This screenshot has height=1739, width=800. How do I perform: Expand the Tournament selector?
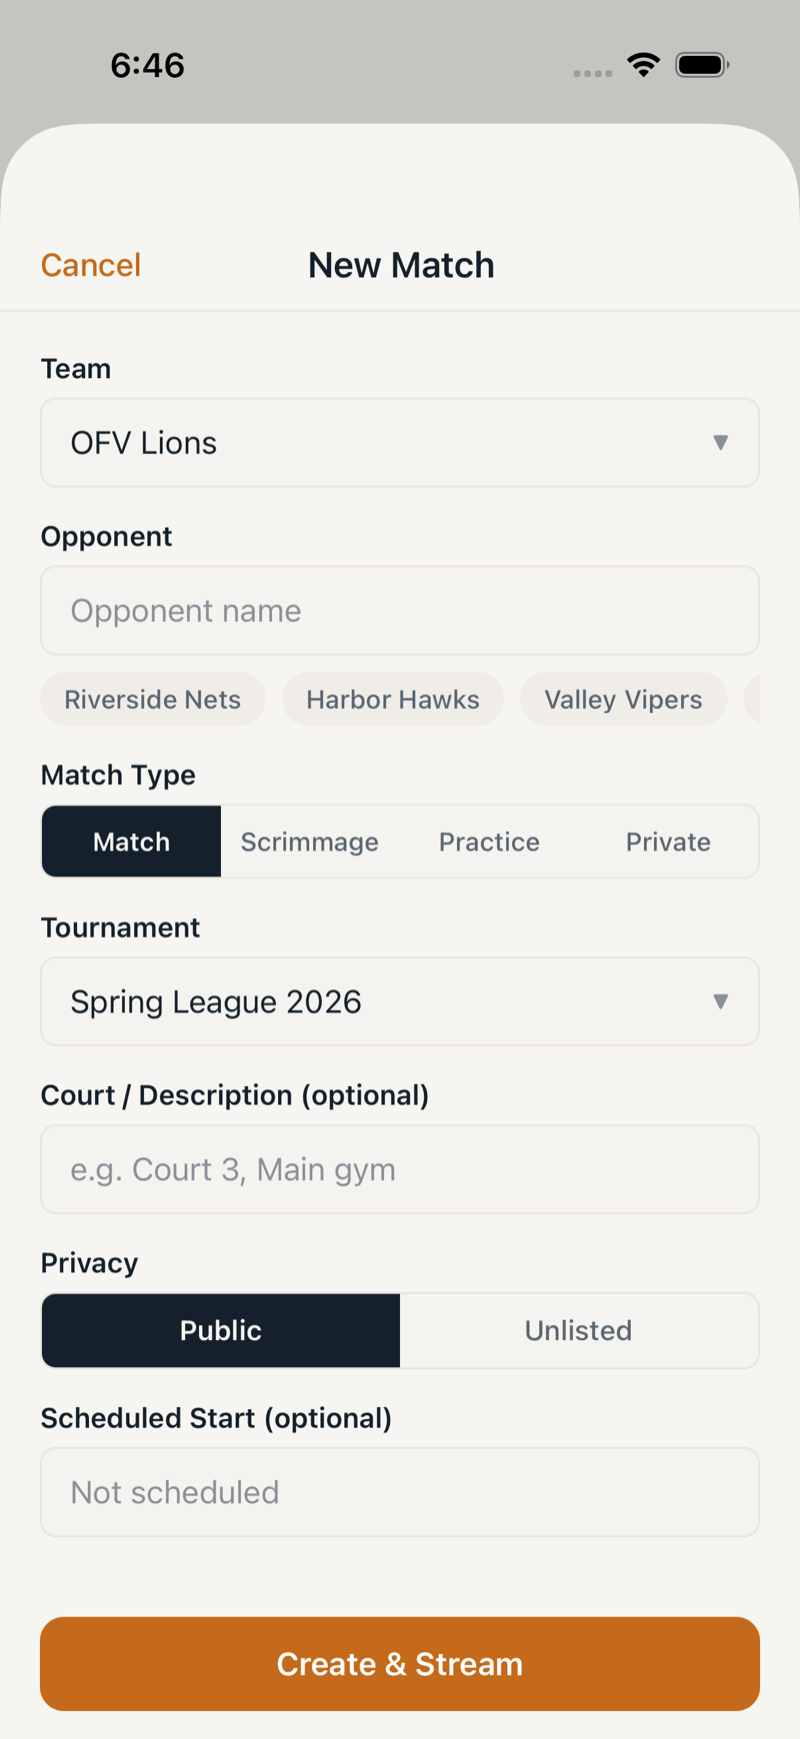point(722,1001)
